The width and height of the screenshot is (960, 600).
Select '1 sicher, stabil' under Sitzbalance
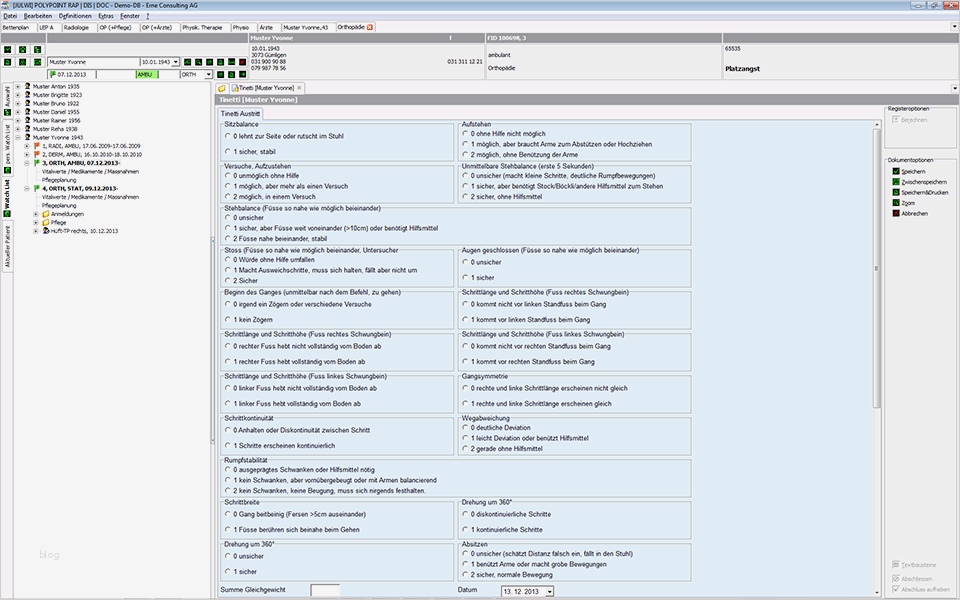click(x=229, y=151)
